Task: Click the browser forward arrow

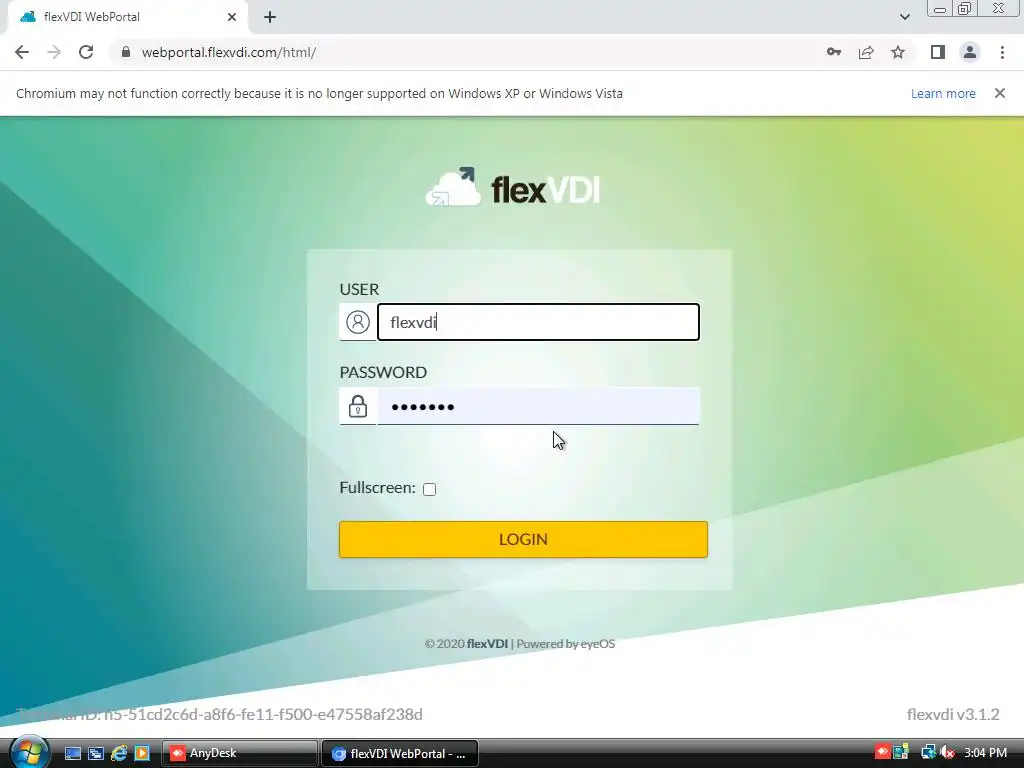Action: [x=54, y=52]
